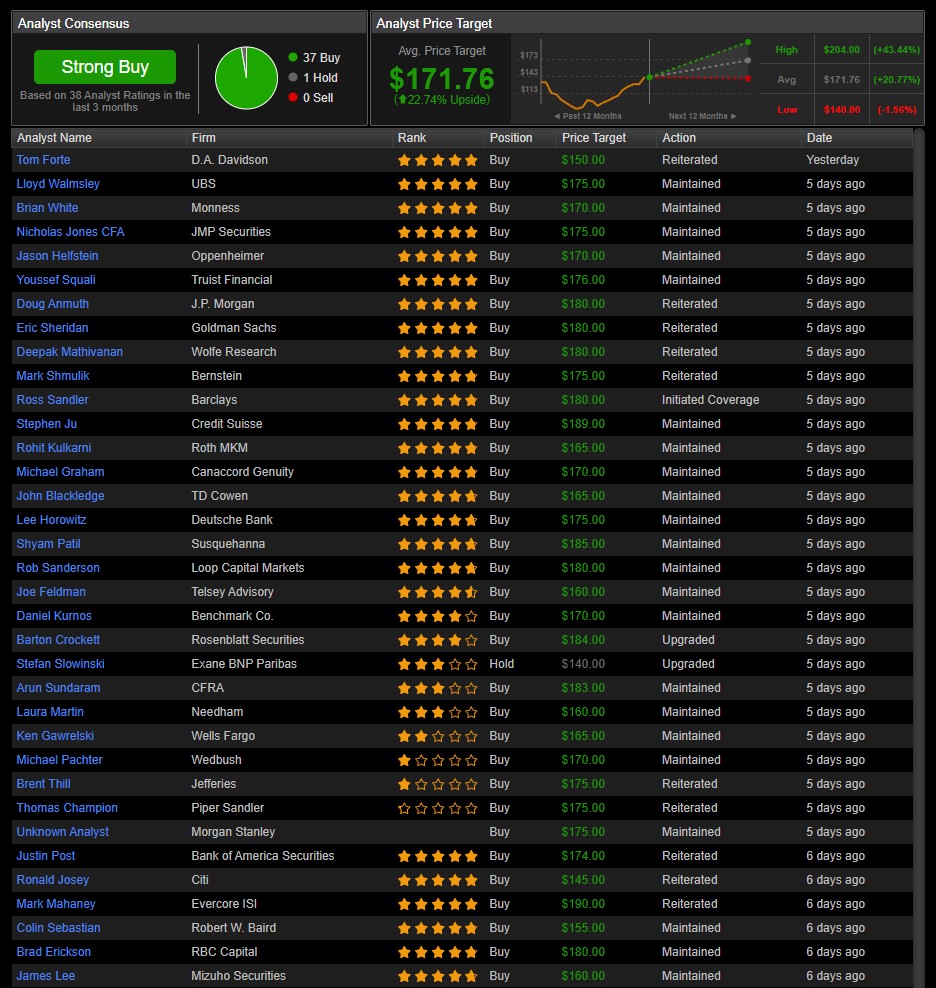Viewport: 936px width, 988px height.
Task: Open Ross Sandler analyst link
Action: click(52, 399)
